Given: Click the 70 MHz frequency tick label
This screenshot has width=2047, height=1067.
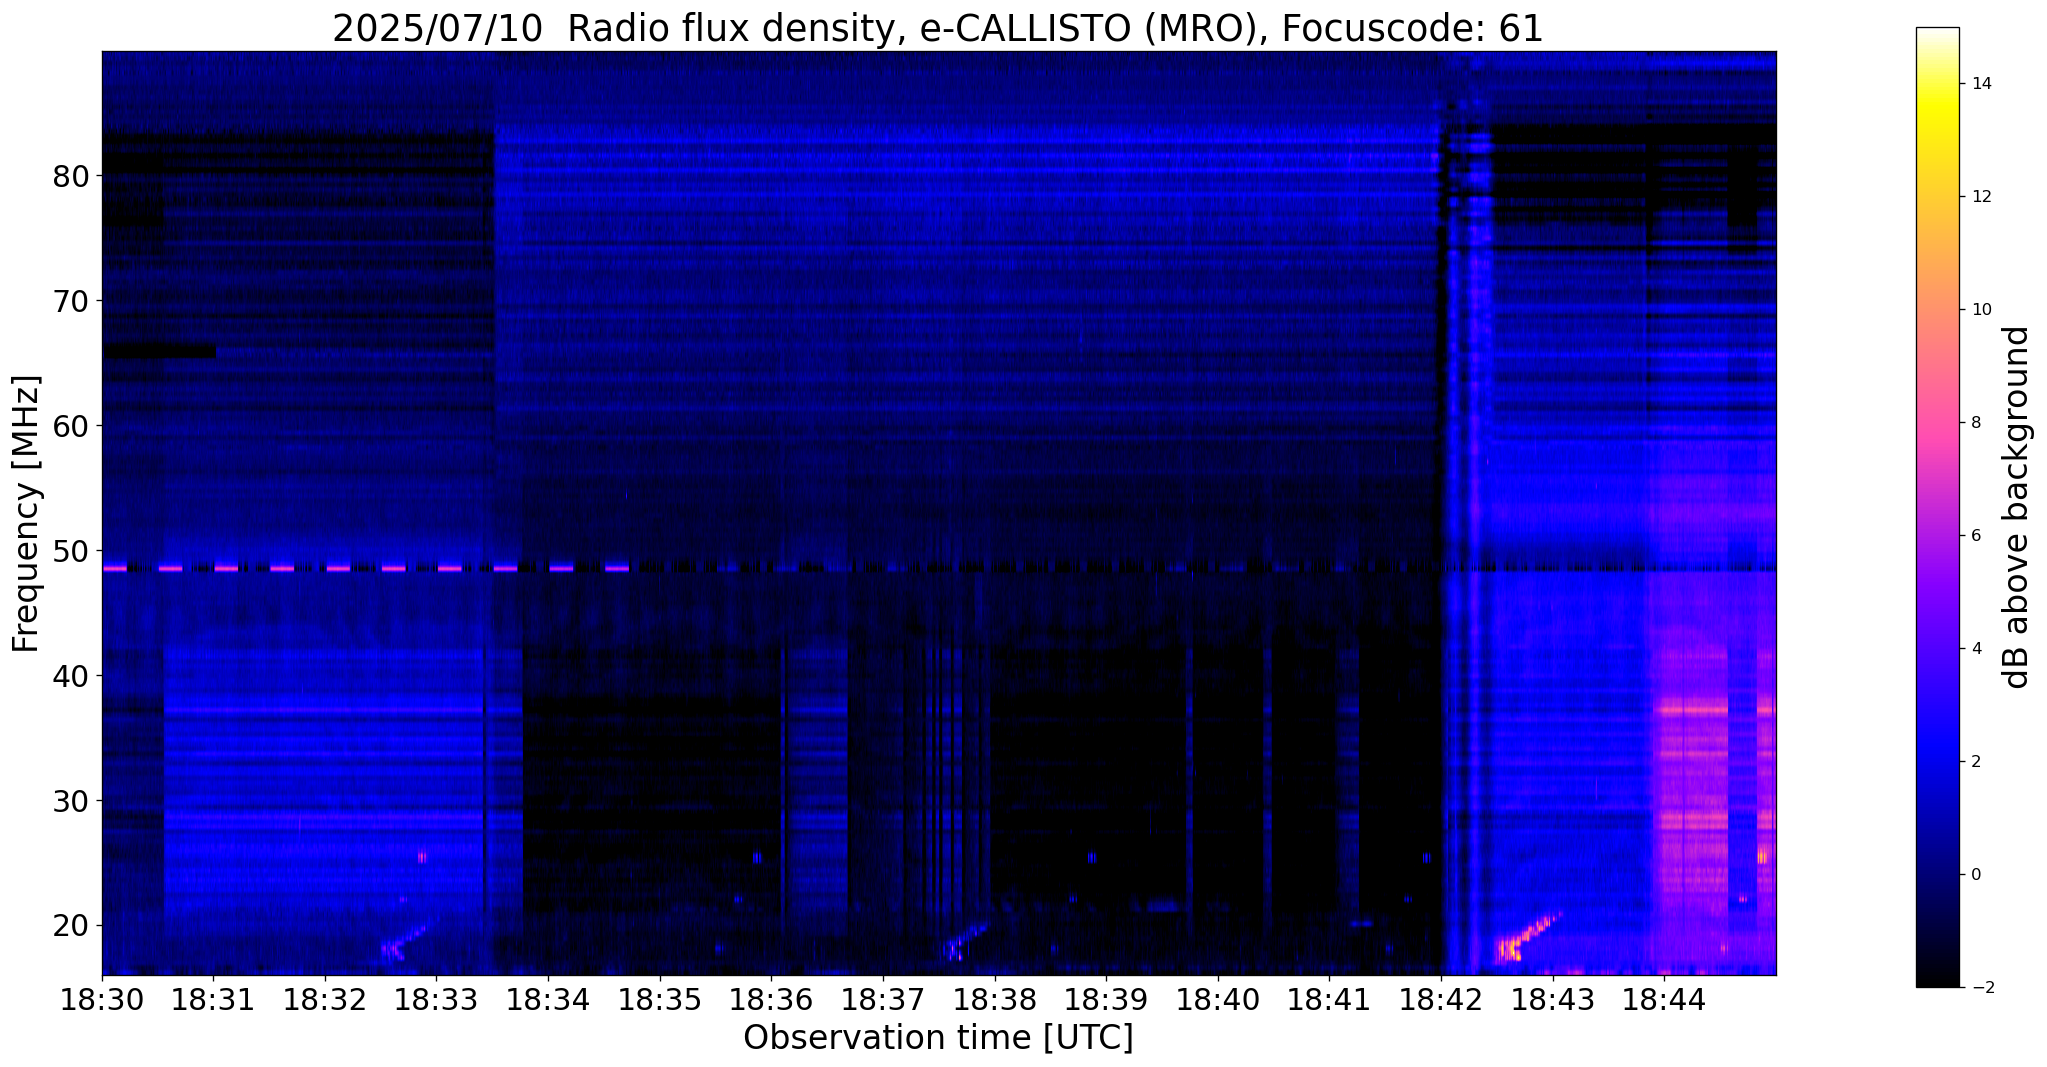Looking at the screenshot, I should pos(70,302).
